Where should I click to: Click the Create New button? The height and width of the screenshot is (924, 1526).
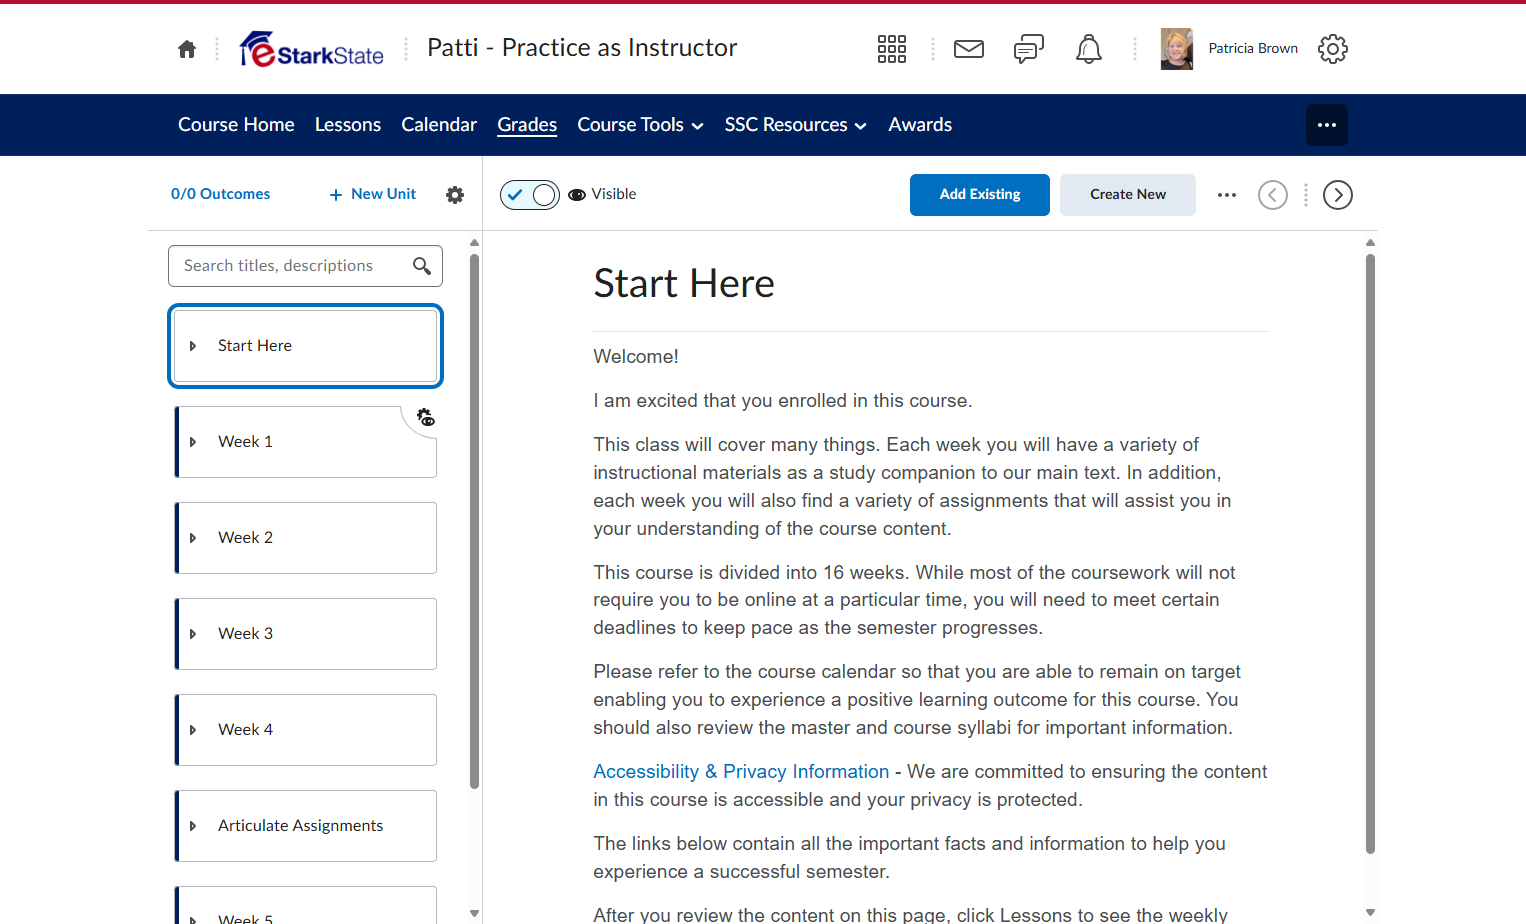[1128, 195]
